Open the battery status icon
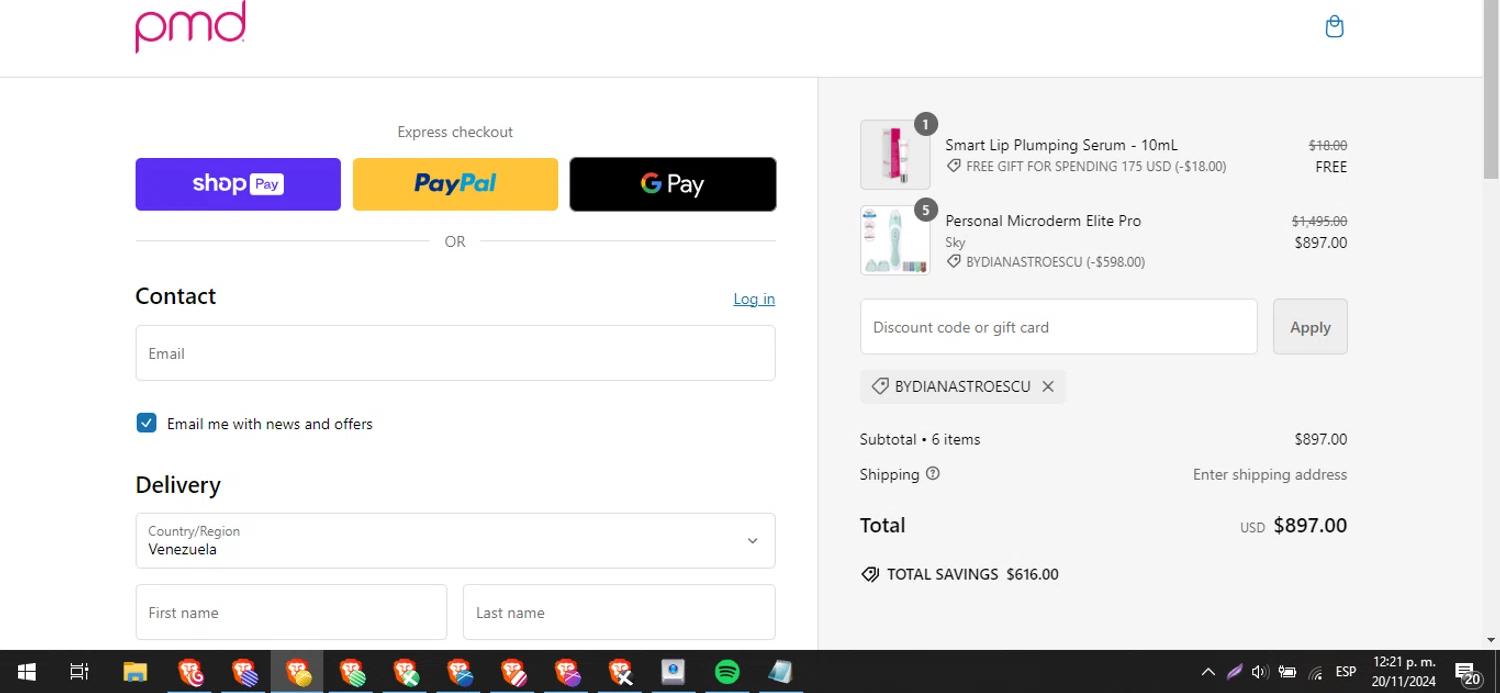The width and height of the screenshot is (1500, 693). [x=1288, y=672]
